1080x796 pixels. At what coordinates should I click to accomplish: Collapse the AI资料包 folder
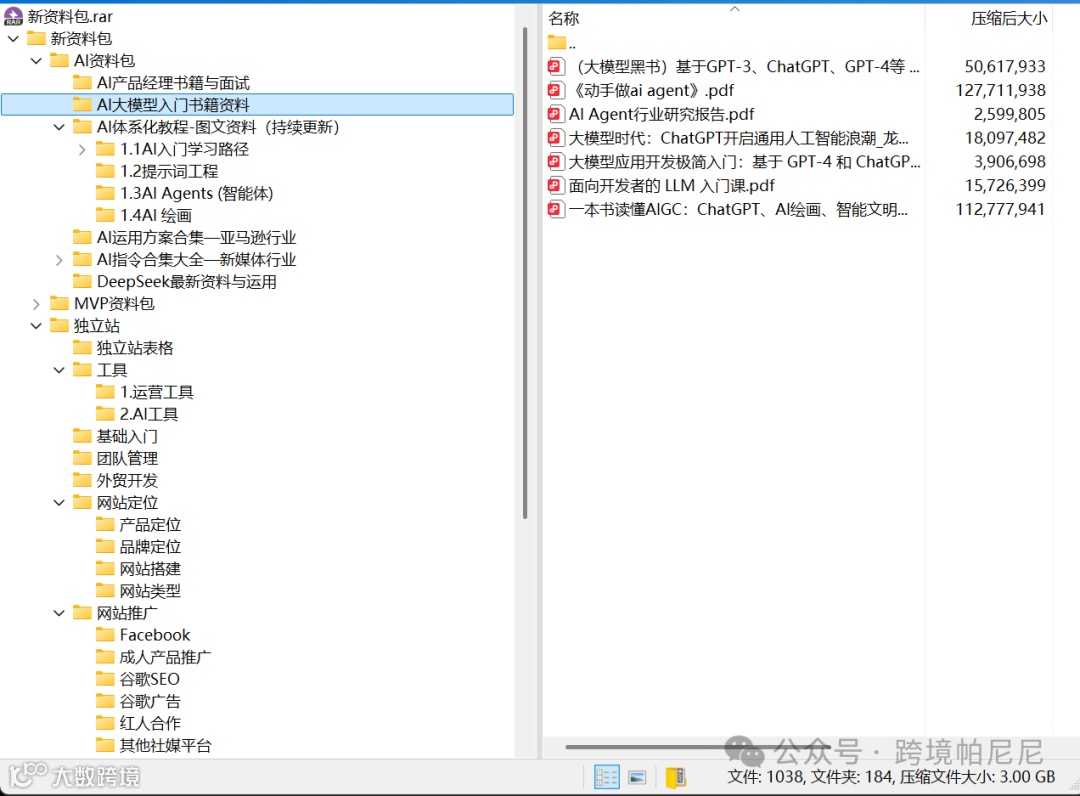tap(36, 61)
